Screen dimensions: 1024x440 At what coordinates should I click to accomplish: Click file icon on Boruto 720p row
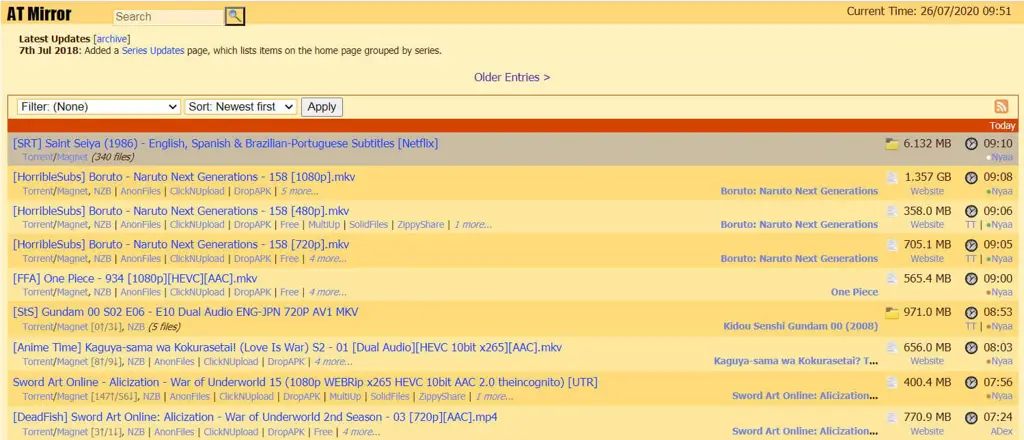click(892, 245)
